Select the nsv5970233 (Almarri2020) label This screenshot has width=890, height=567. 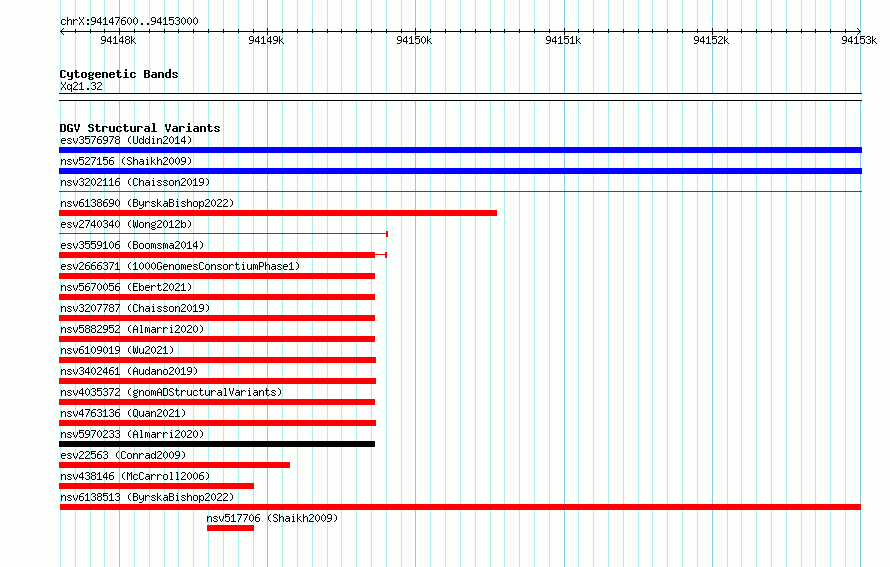point(132,434)
